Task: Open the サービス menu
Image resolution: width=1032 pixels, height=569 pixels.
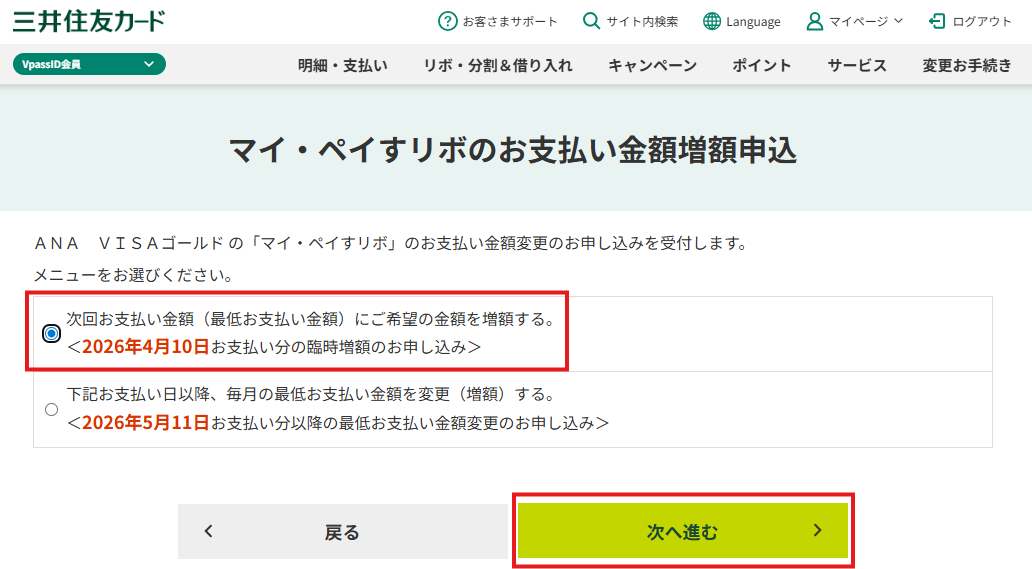Action: click(x=857, y=65)
